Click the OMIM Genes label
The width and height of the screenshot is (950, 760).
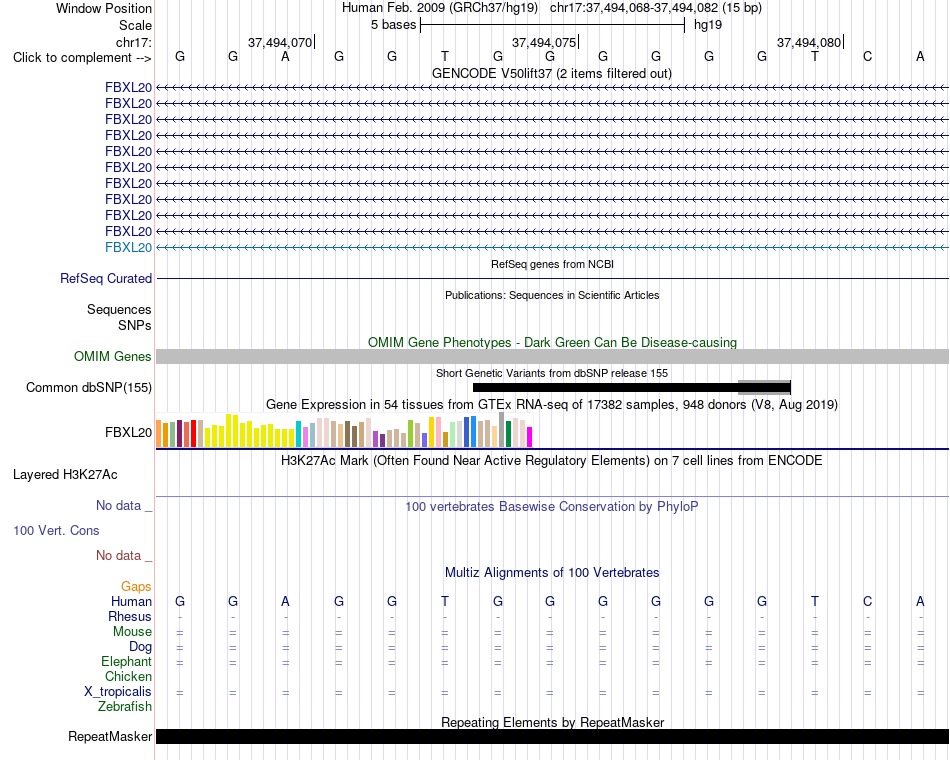pos(112,356)
